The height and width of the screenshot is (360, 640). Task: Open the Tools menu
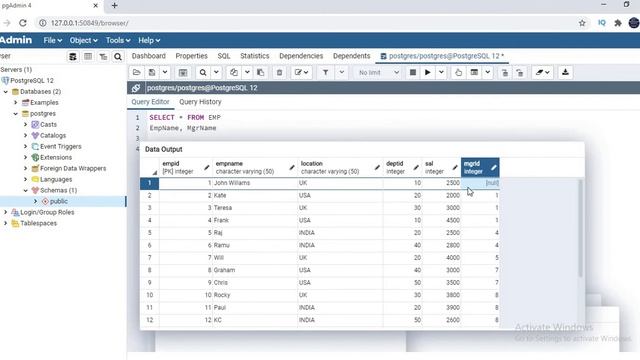pyautogui.click(x=118, y=40)
